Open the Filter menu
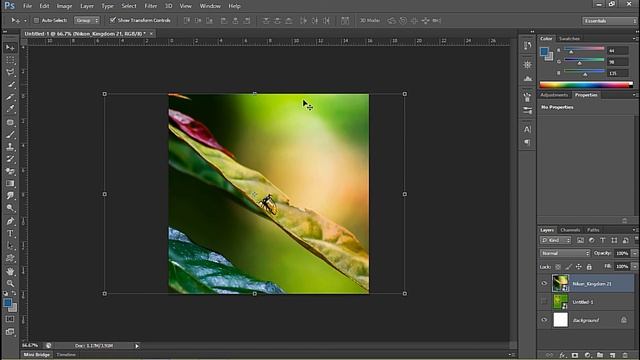640x360 pixels. (151, 6)
